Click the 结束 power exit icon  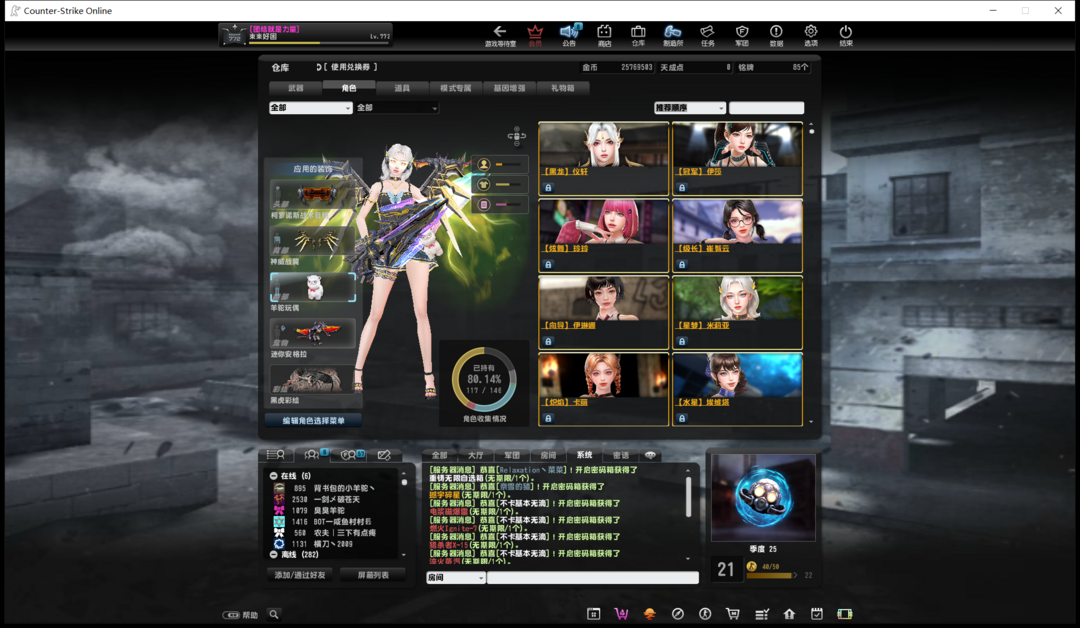(846, 35)
